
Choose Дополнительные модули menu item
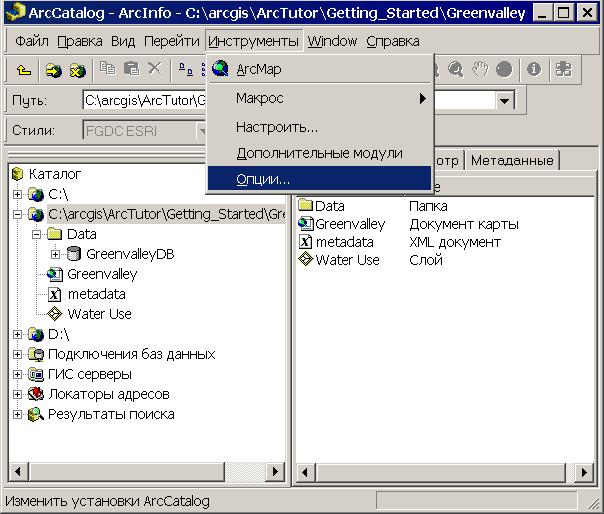click(319, 153)
